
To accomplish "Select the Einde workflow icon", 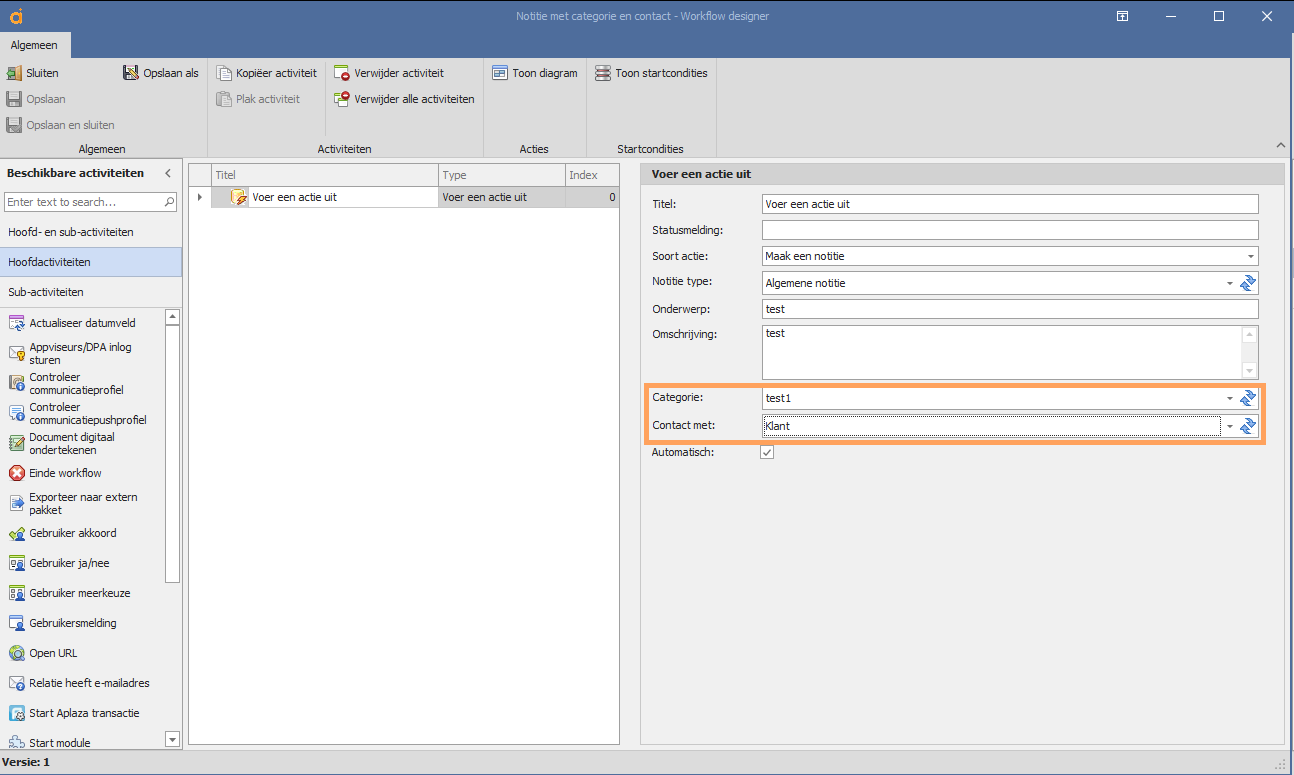I will [x=16, y=473].
